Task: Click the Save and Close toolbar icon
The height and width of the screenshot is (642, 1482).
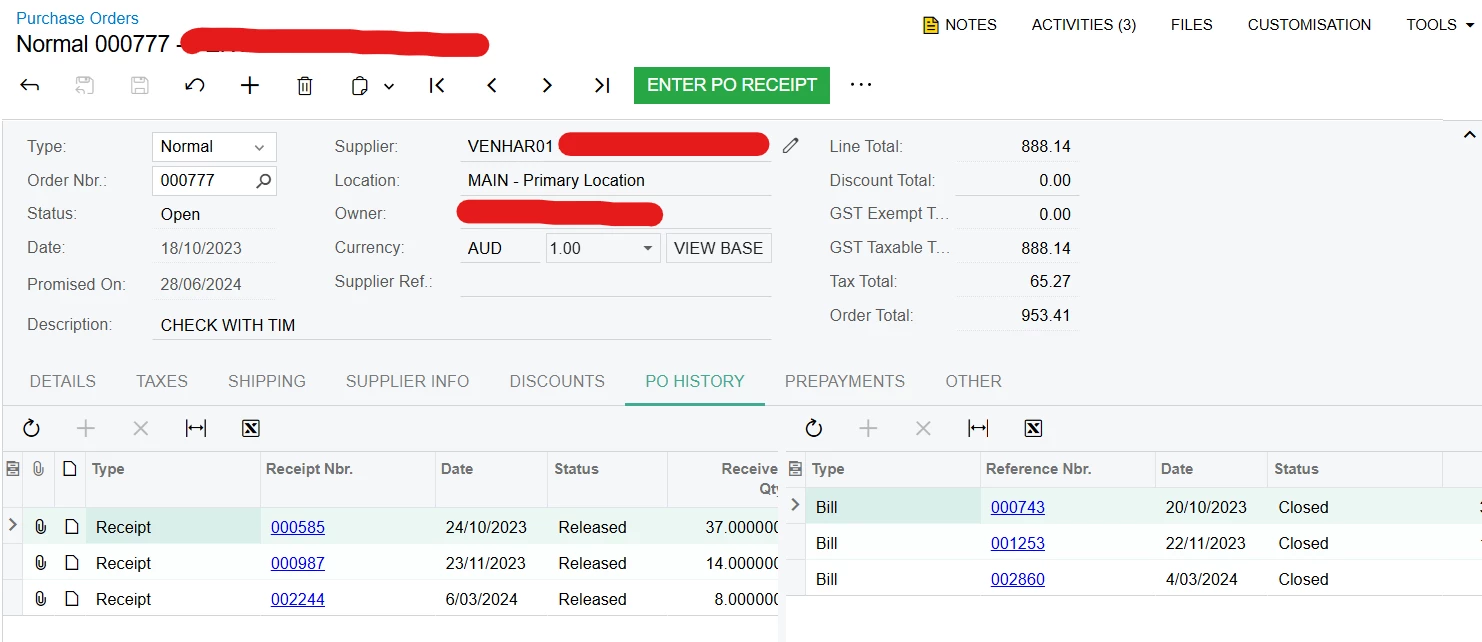Action: (x=85, y=86)
